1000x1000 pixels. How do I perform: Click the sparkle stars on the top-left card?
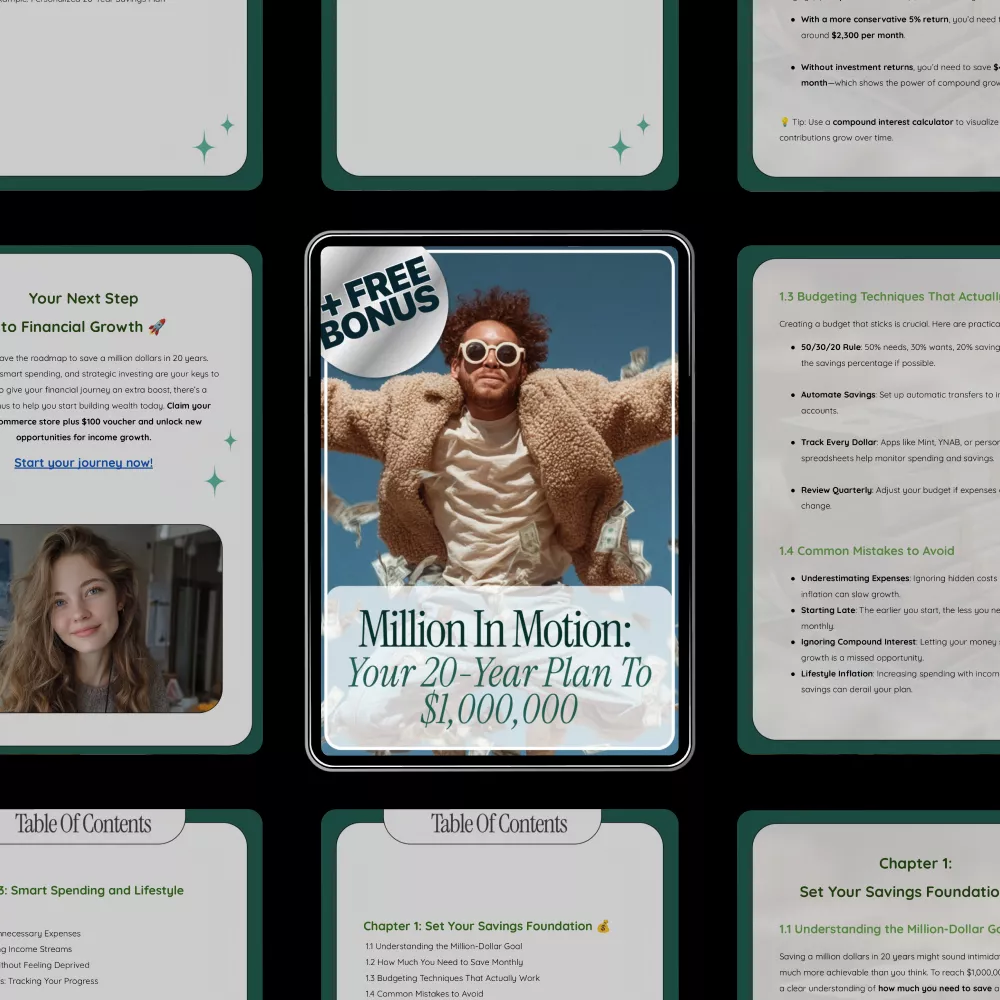coord(212,140)
